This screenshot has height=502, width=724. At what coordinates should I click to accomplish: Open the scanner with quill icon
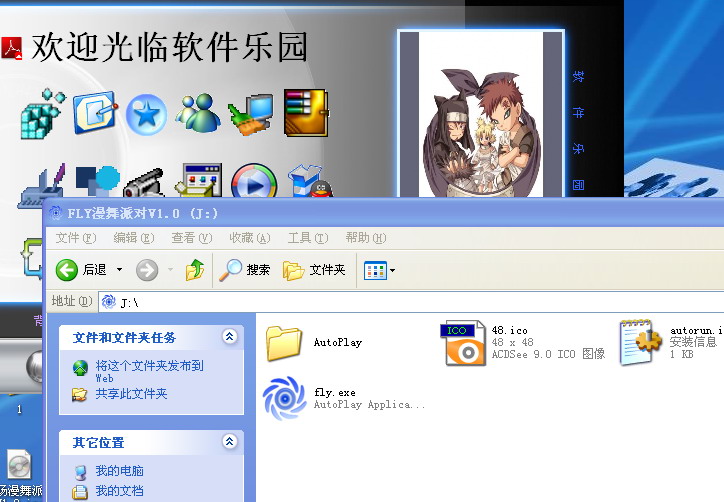tap(41, 185)
